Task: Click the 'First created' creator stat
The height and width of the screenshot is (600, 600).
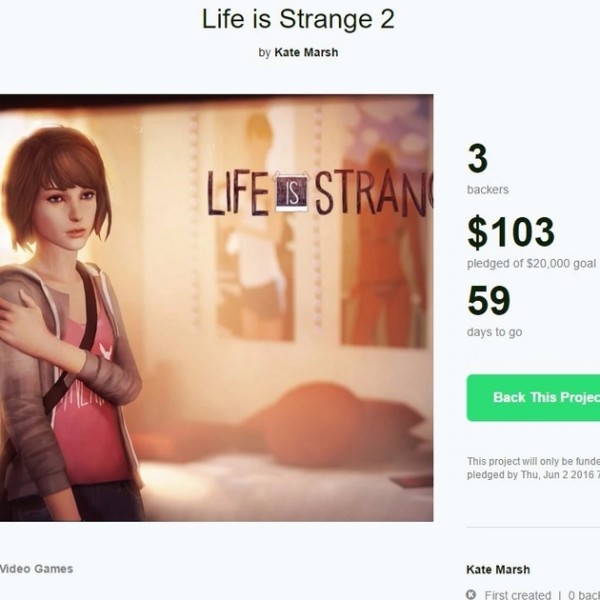Action: 517,594
